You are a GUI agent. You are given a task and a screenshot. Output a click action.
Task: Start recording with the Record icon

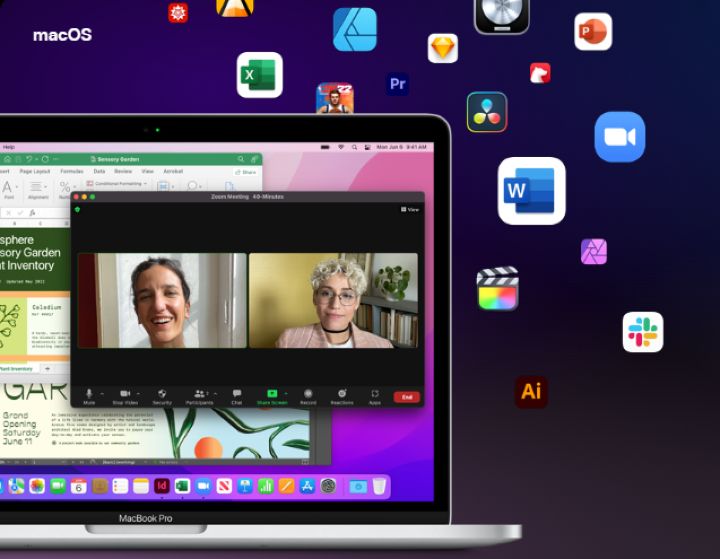click(x=308, y=394)
